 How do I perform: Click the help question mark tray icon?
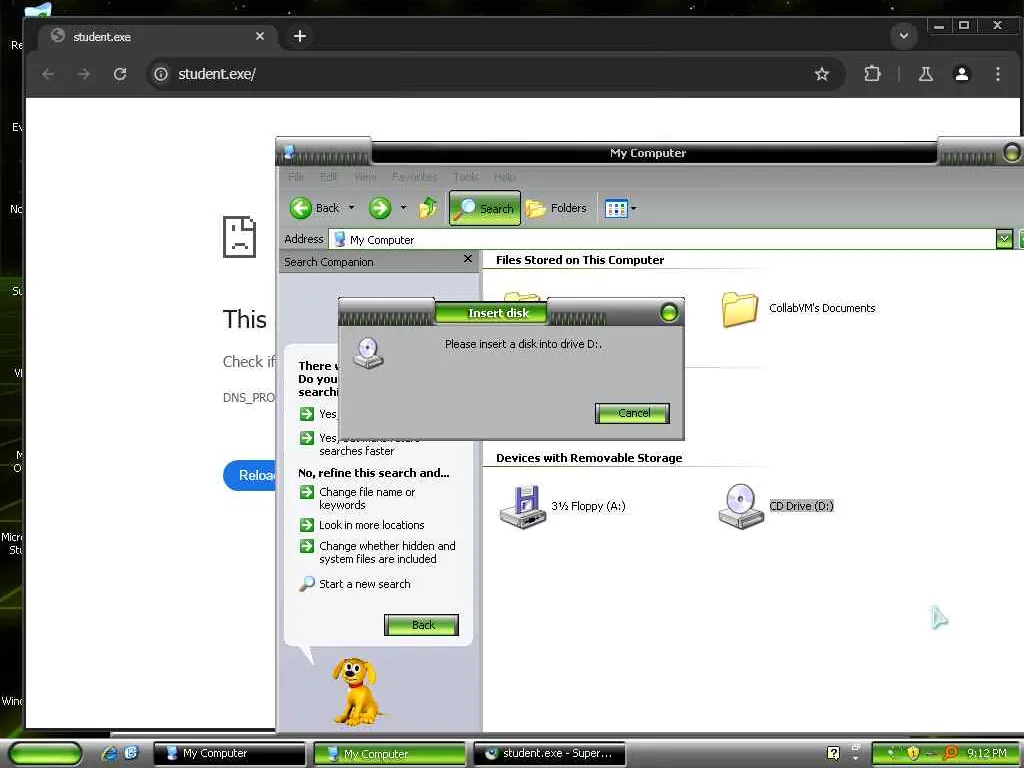tap(833, 753)
